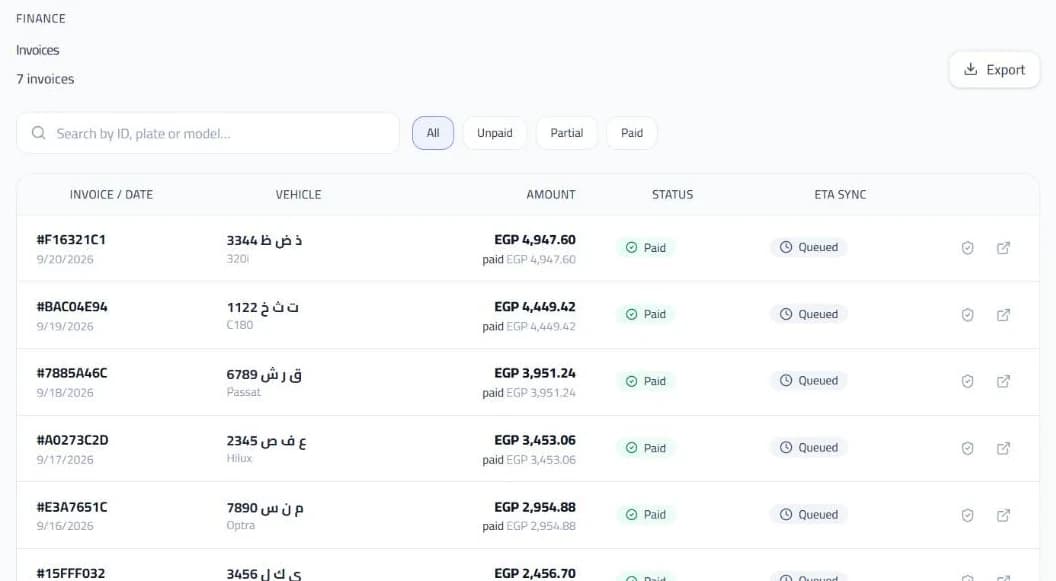Click amount EGP 2,954.88
Image resolution: width=1056 pixels, height=581 pixels.
[535, 507]
